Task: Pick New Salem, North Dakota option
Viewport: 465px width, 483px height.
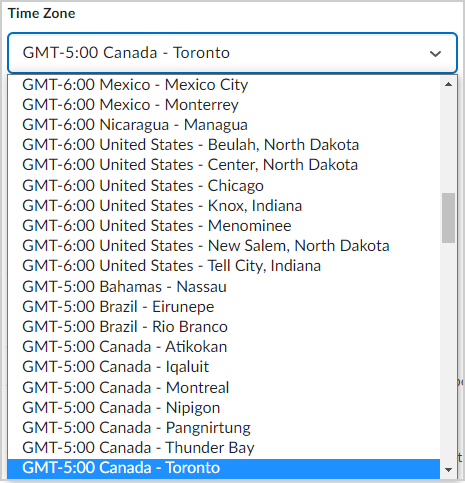Action: [x=224, y=245]
